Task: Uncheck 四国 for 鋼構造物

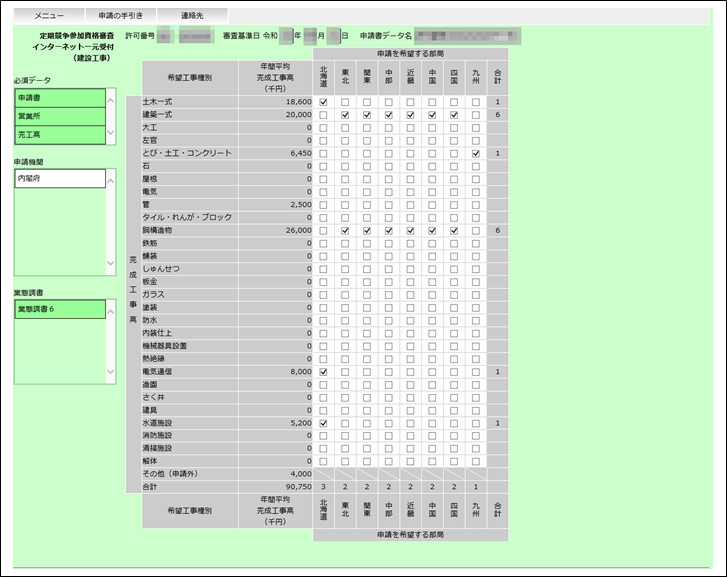Action: pyautogui.click(x=454, y=231)
